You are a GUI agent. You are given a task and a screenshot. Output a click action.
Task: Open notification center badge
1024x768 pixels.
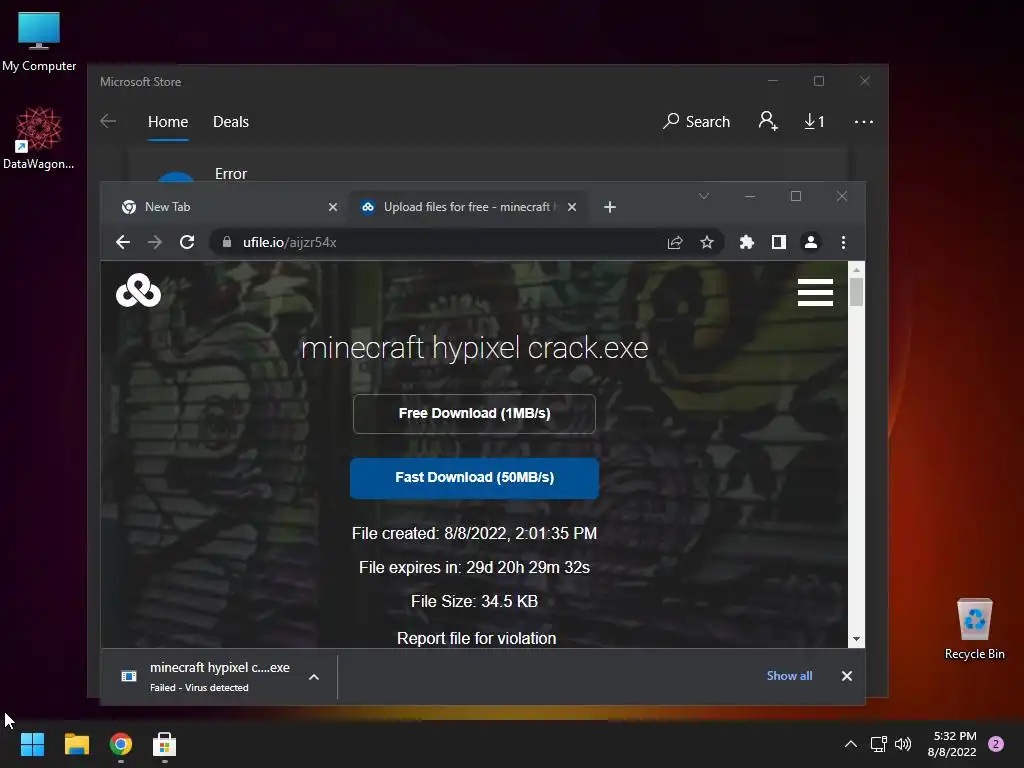[x=996, y=744]
